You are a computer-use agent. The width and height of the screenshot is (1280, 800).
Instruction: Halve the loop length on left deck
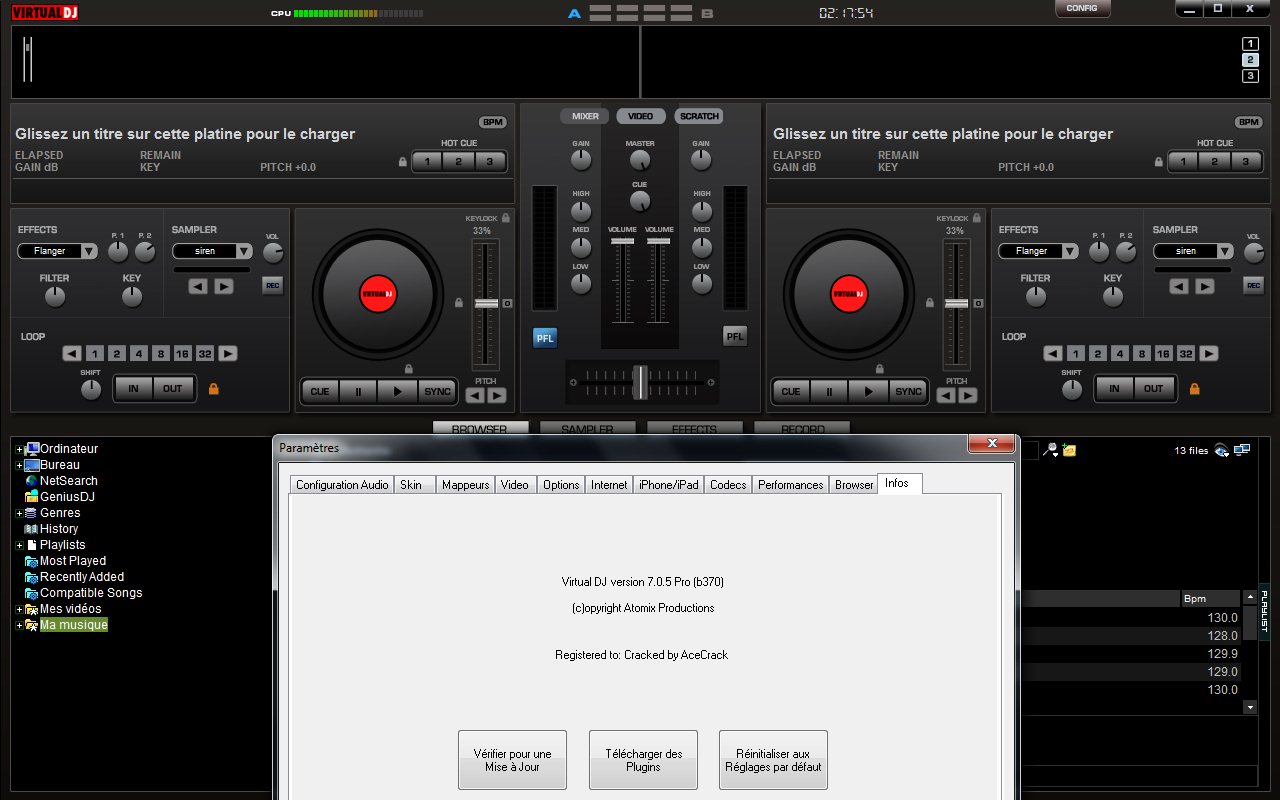click(71, 353)
